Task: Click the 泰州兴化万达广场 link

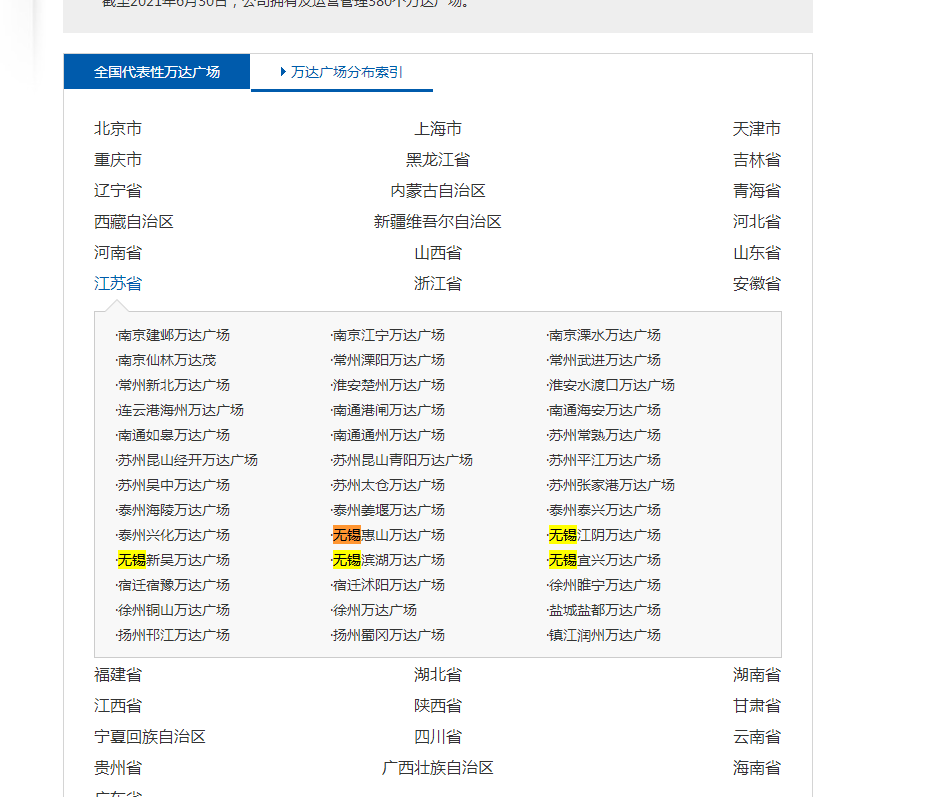Action: [173, 535]
